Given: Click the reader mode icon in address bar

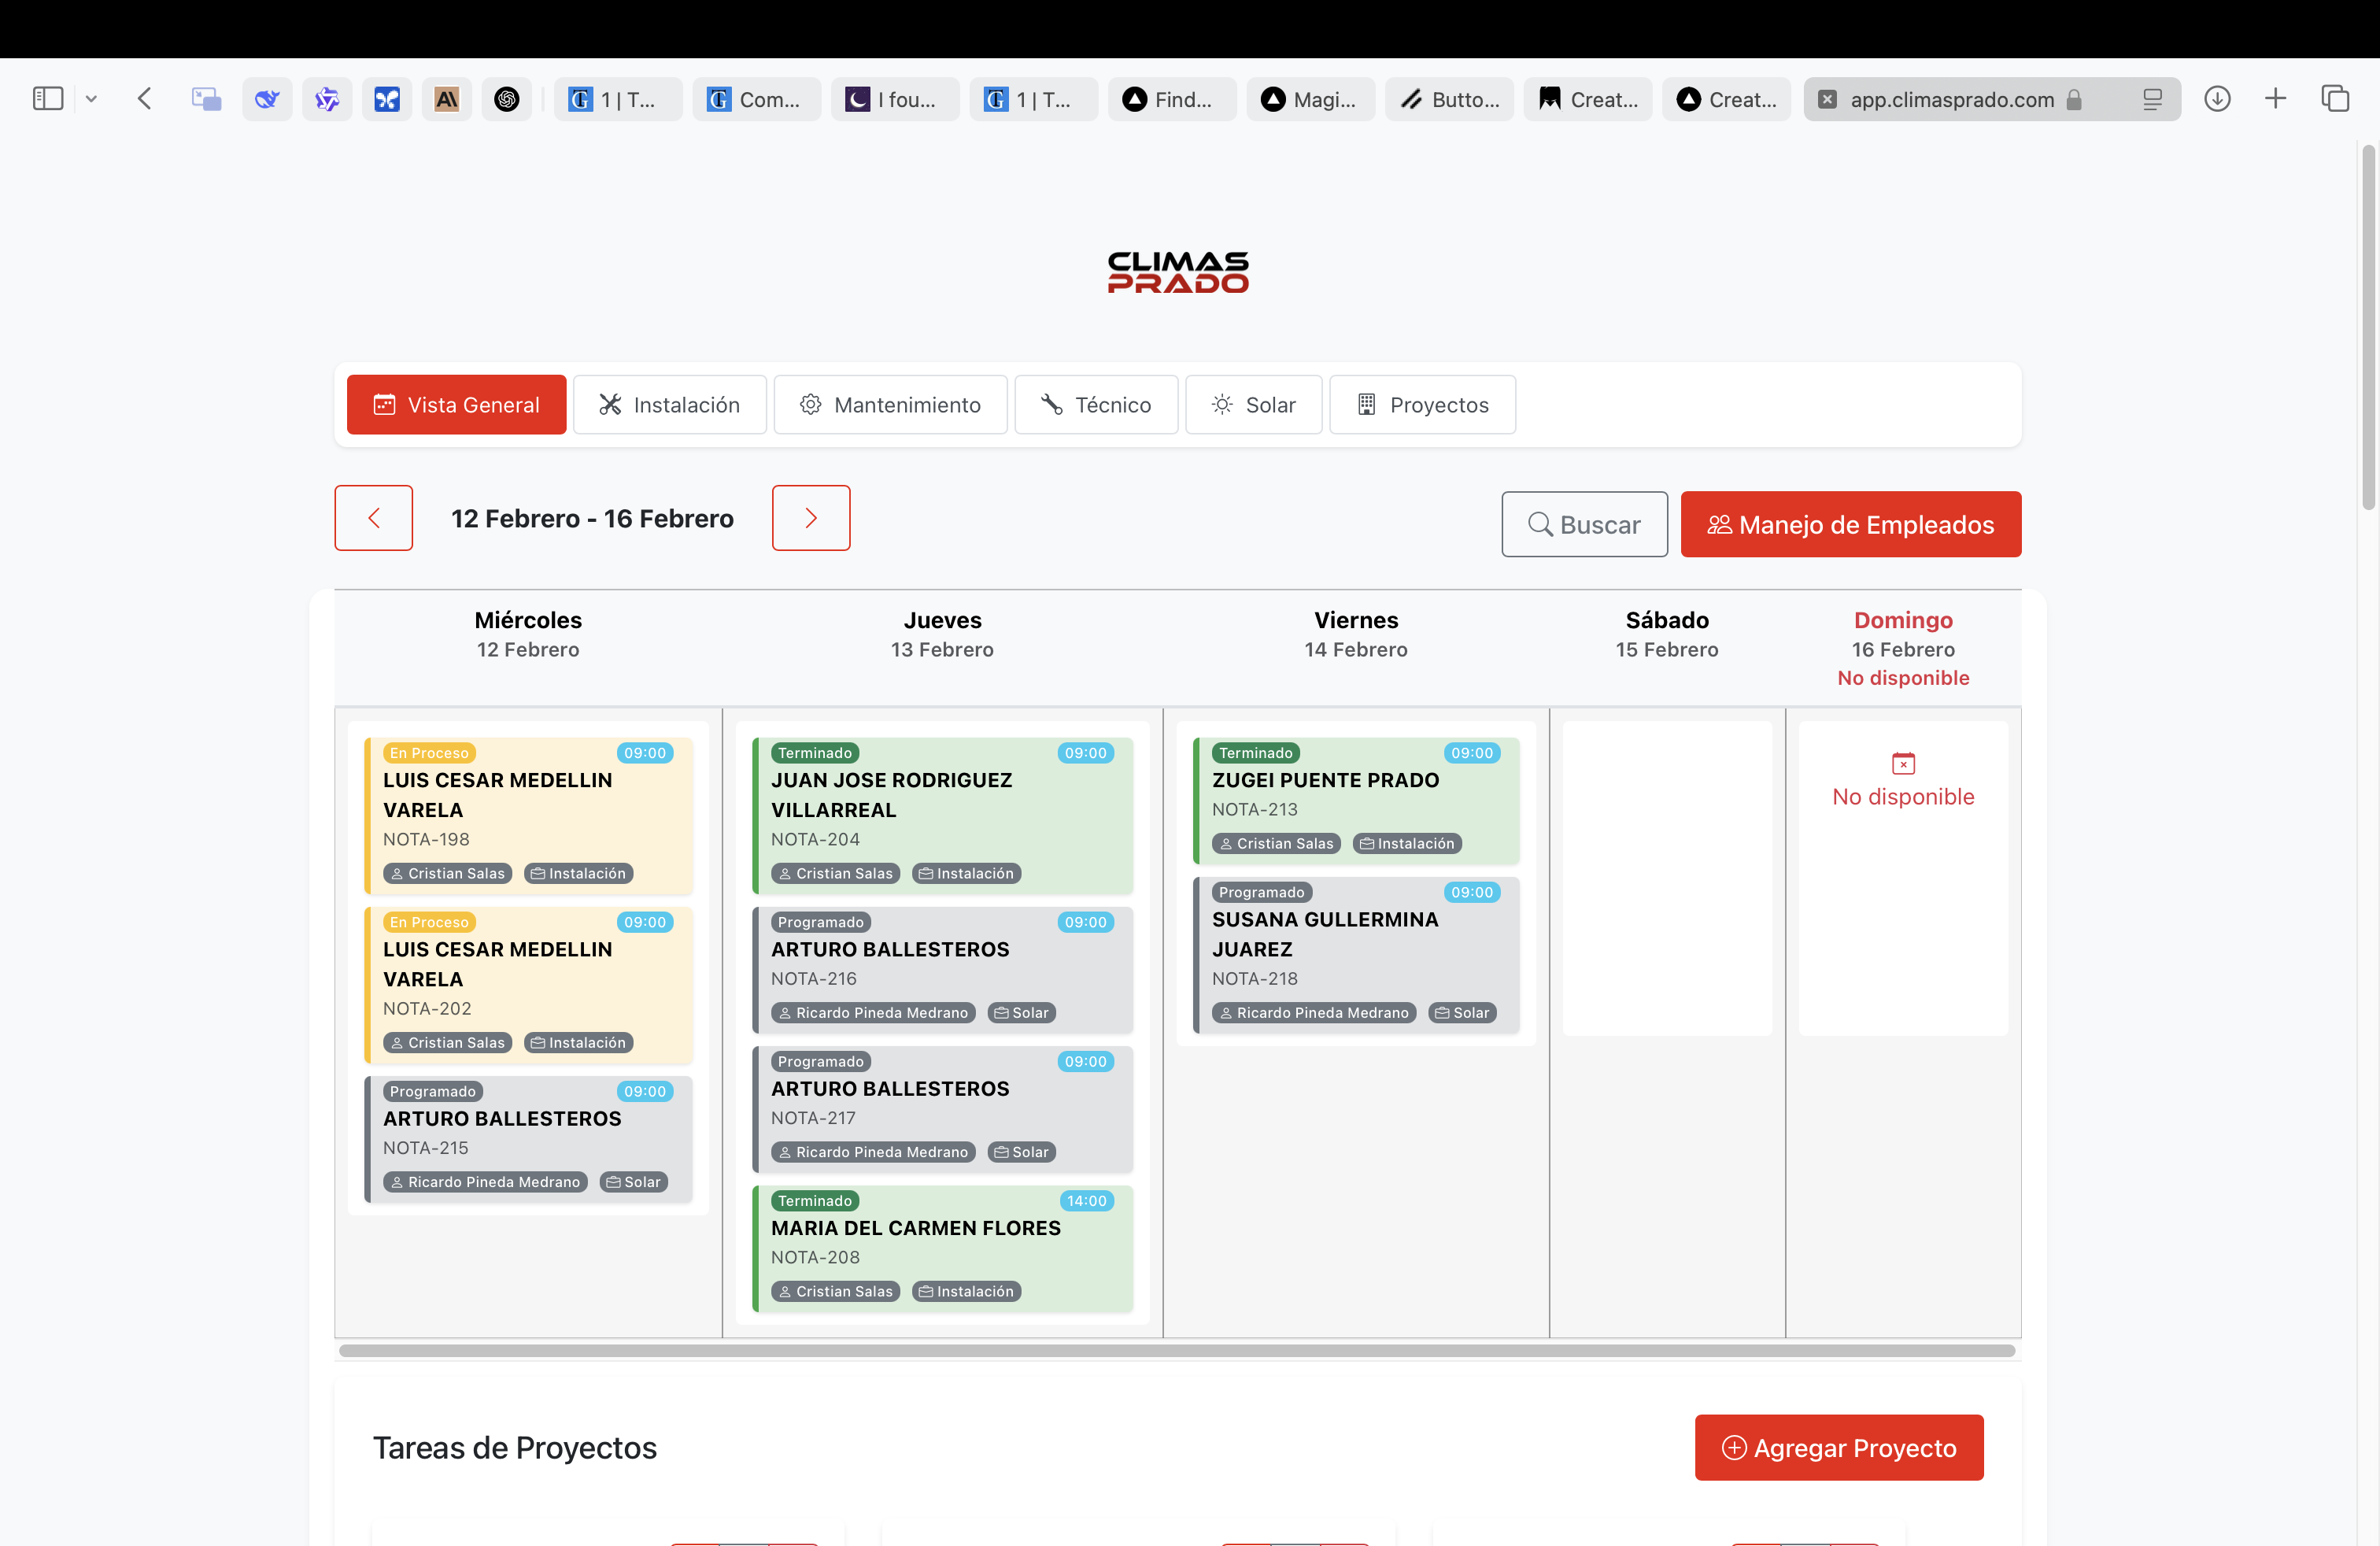Looking at the screenshot, I should coord(2152,99).
